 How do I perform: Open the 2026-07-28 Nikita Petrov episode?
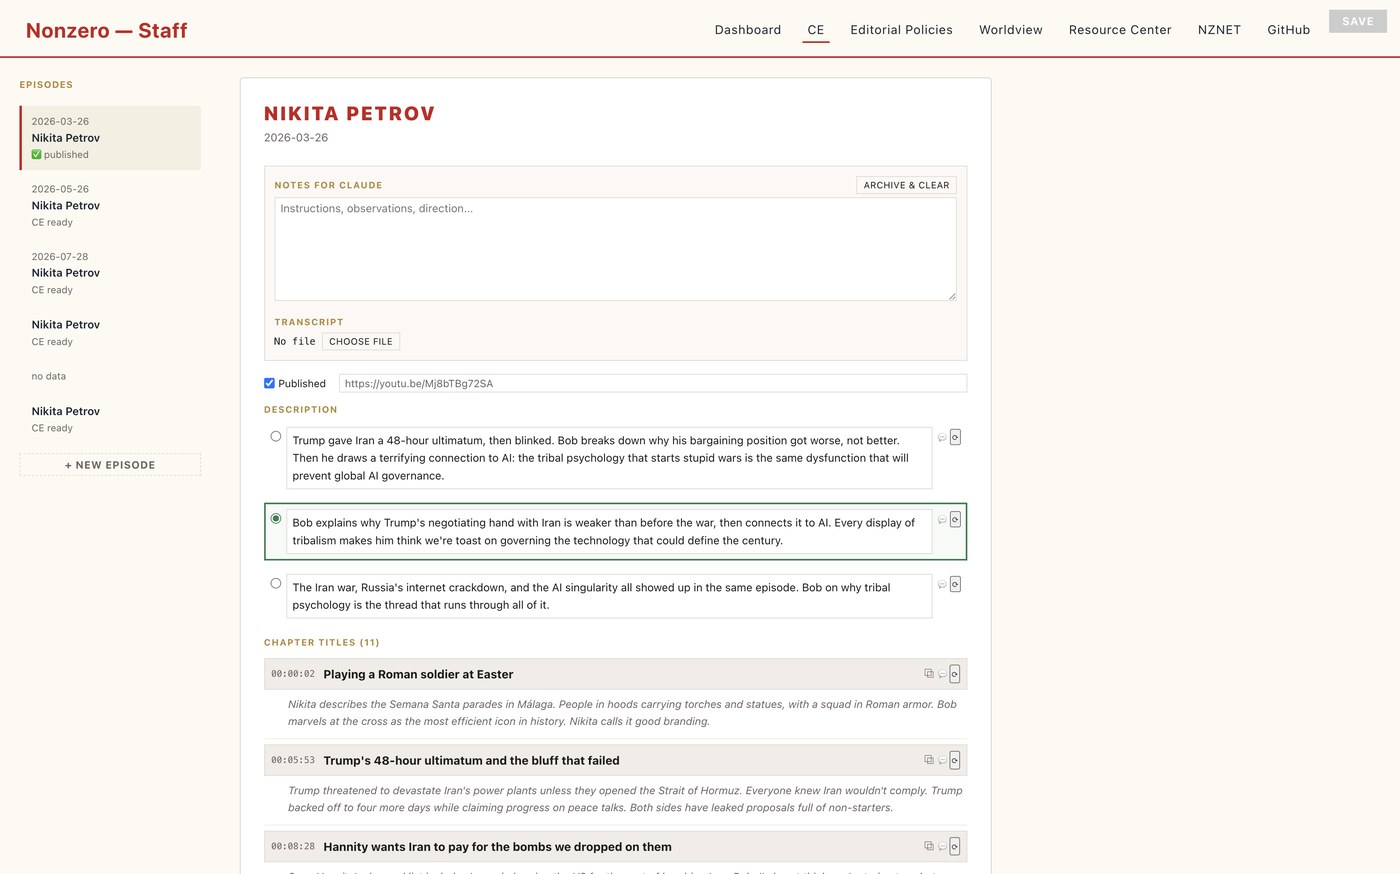110,273
